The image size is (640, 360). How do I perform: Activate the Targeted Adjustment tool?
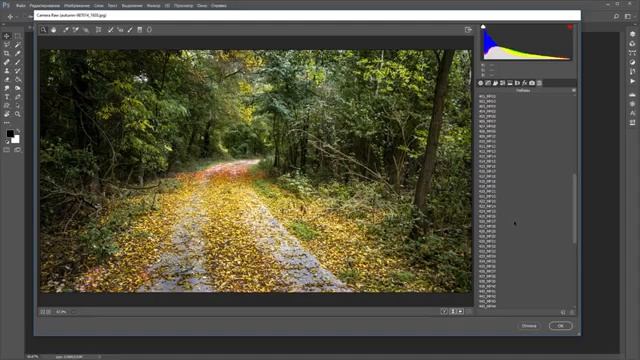[86, 30]
